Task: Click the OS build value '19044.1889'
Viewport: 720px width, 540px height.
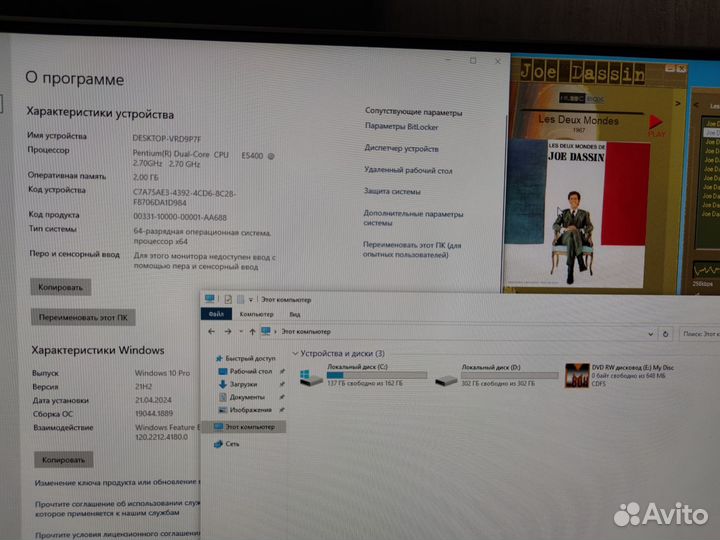Action: point(154,413)
